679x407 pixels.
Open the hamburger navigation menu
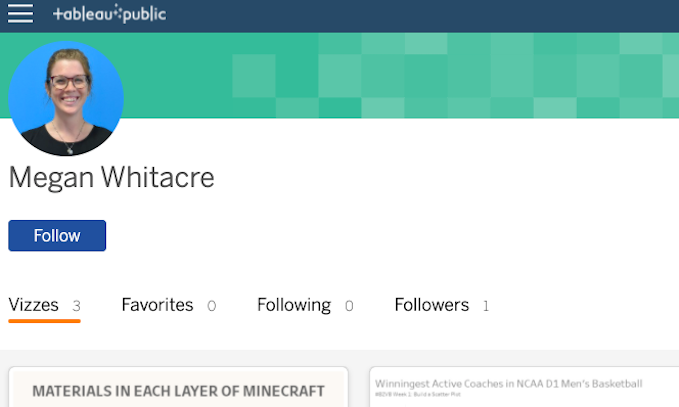click(x=20, y=14)
